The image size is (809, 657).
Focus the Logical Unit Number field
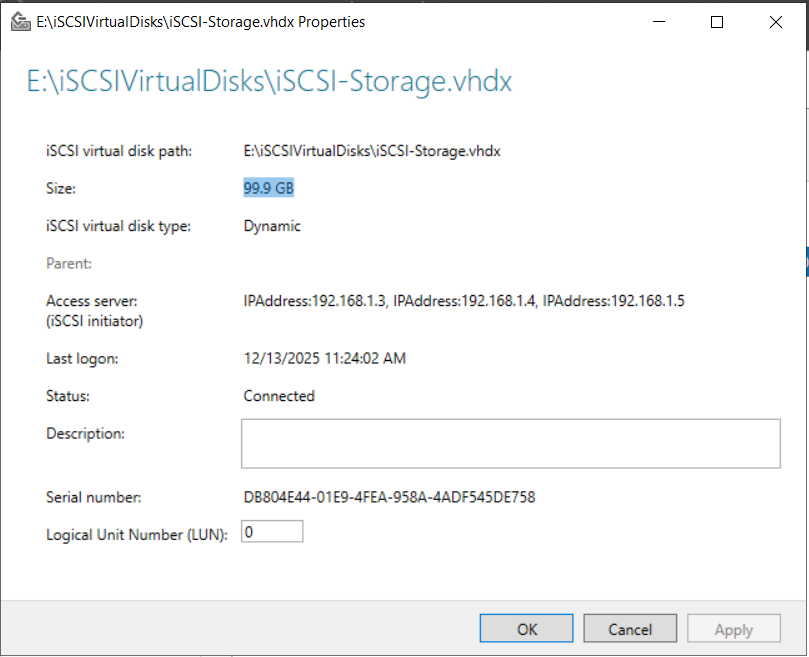(x=272, y=533)
